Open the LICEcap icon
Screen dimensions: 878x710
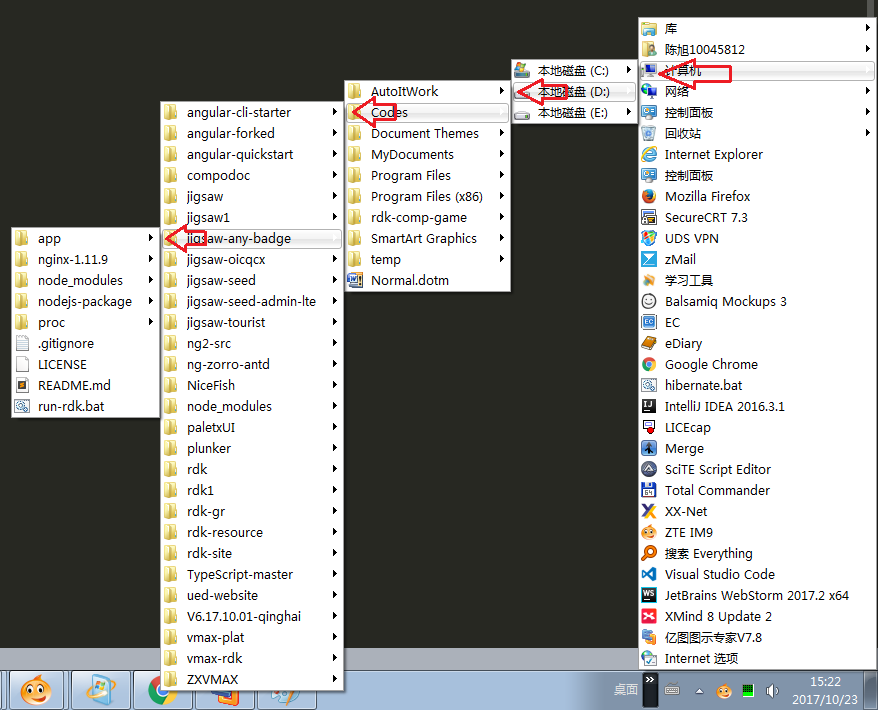[x=648, y=427]
